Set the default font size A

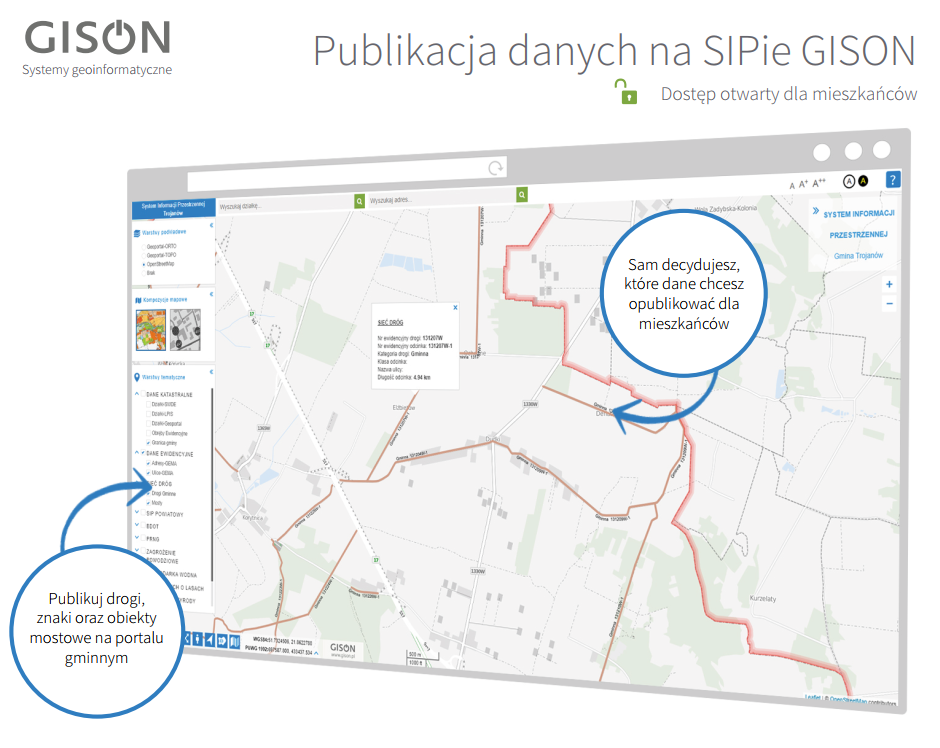point(792,186)
